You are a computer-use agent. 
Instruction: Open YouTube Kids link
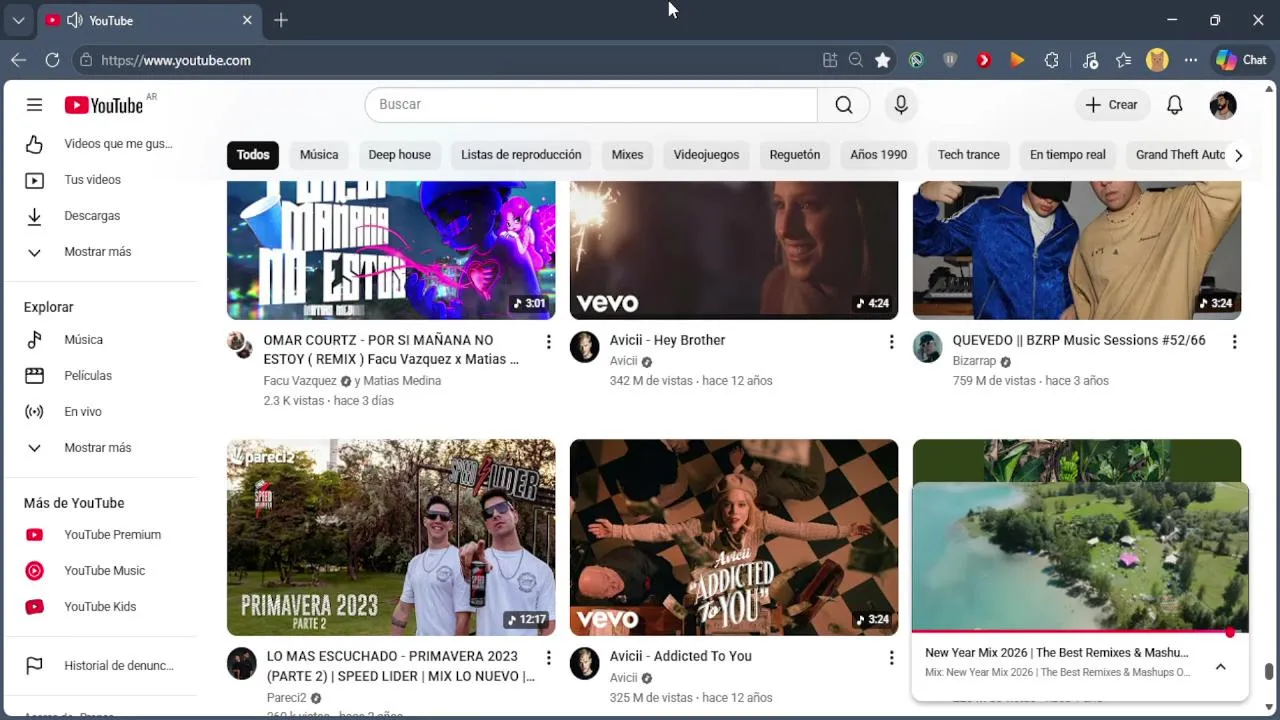coord(101,607)
